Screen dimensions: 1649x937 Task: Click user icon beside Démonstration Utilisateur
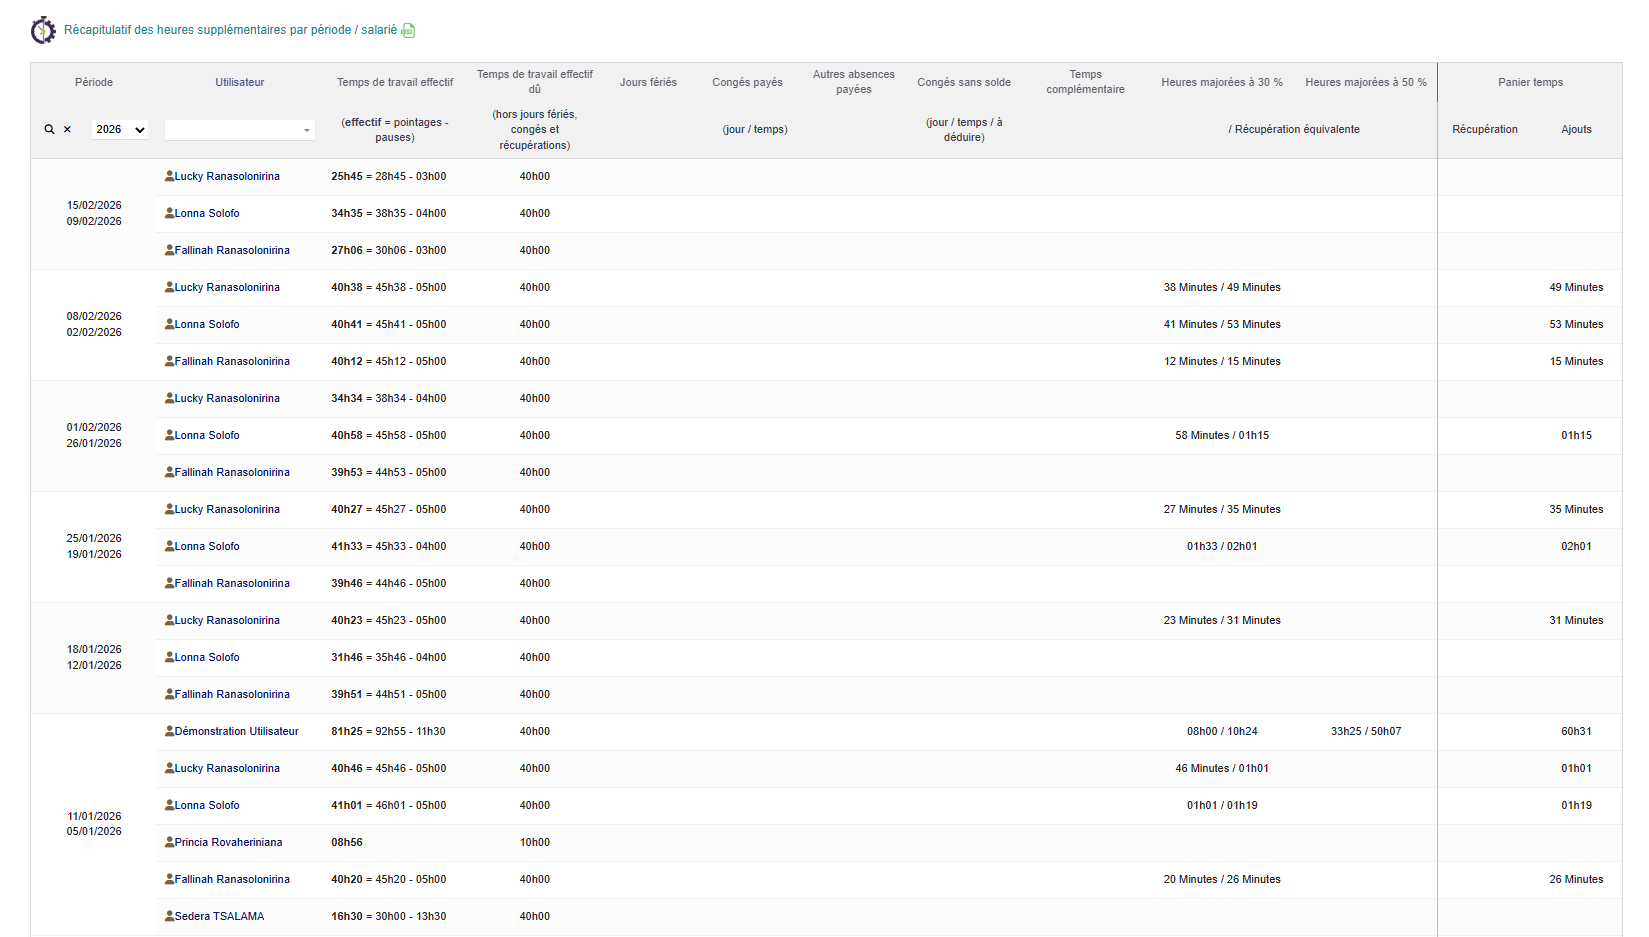169,731
